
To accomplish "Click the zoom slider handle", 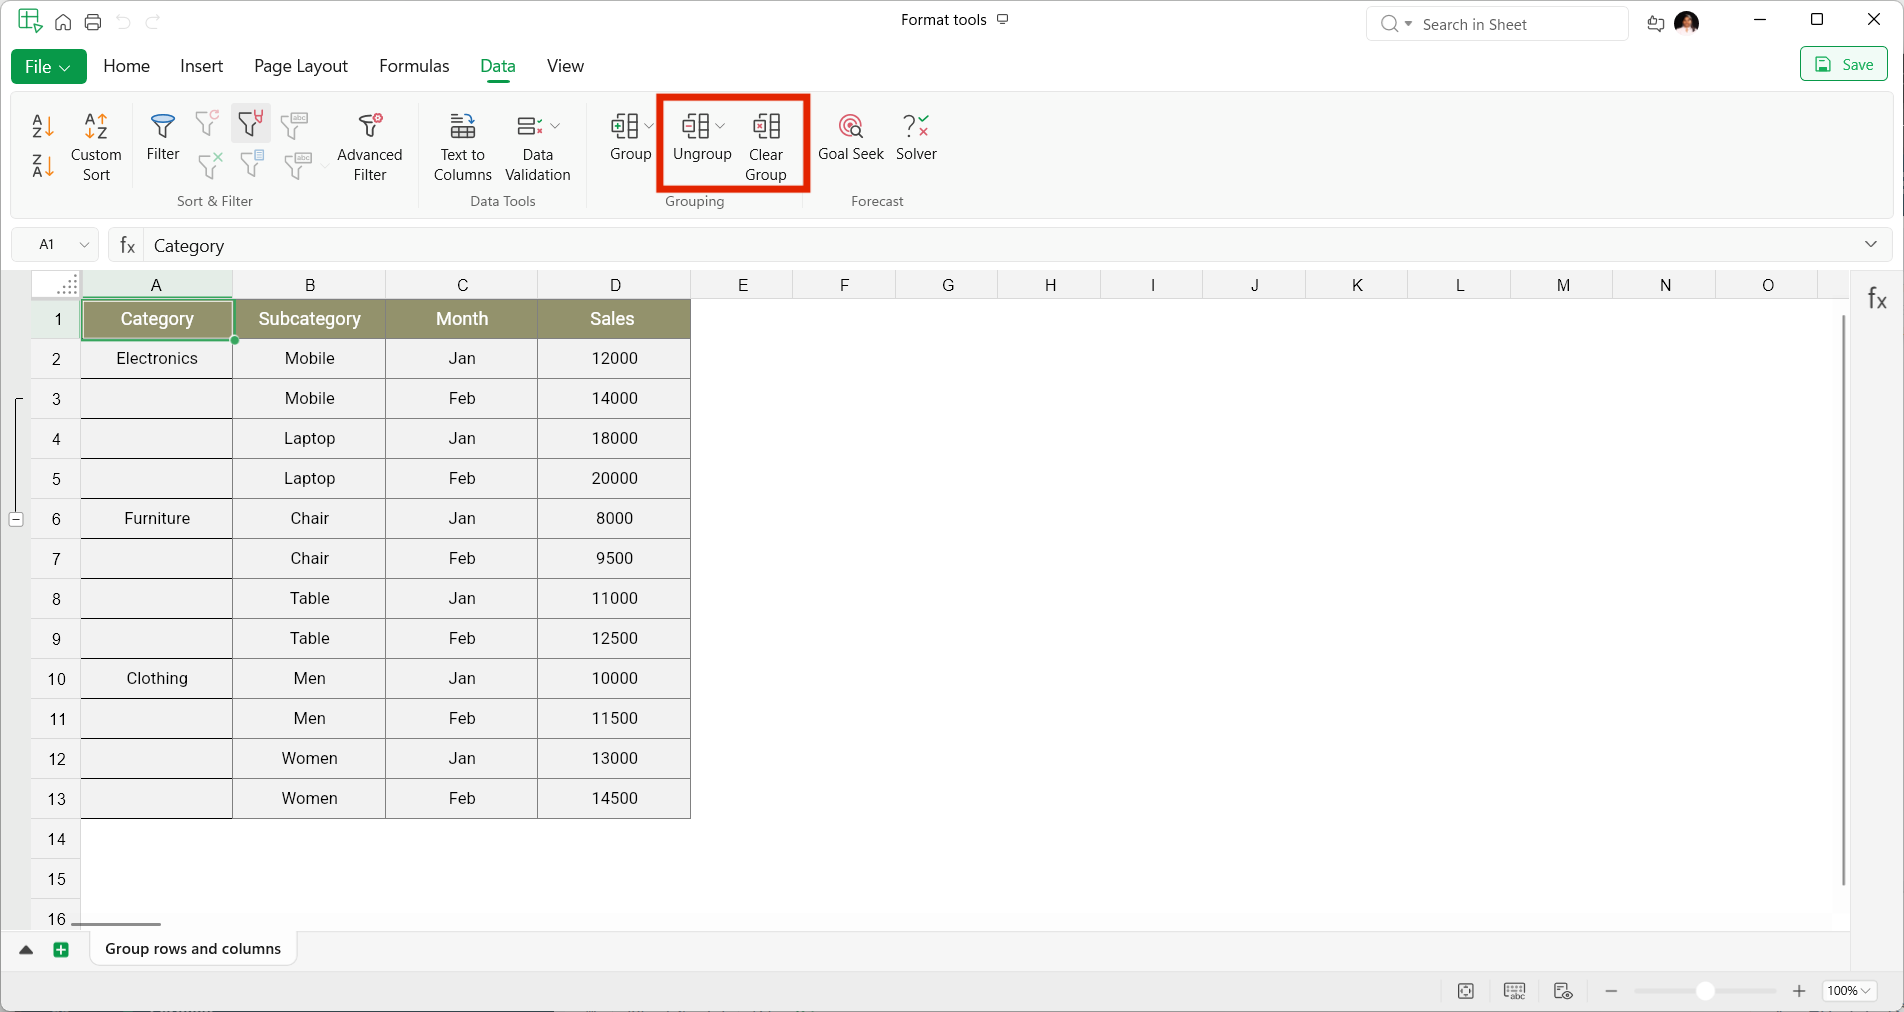I will pos(1705,990).
